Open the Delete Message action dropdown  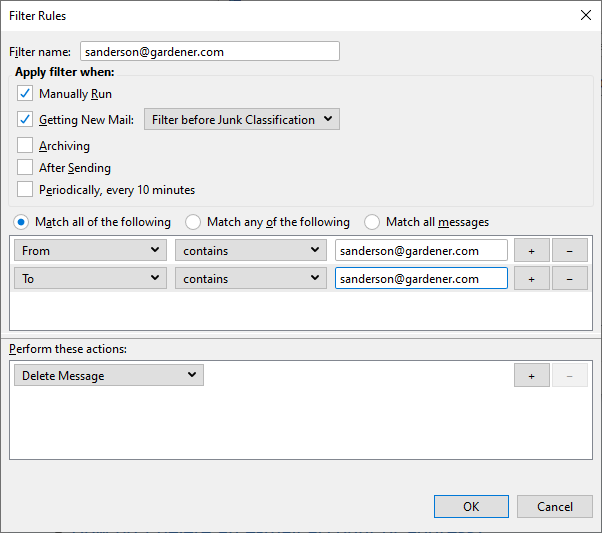click(x=109, y=376)
